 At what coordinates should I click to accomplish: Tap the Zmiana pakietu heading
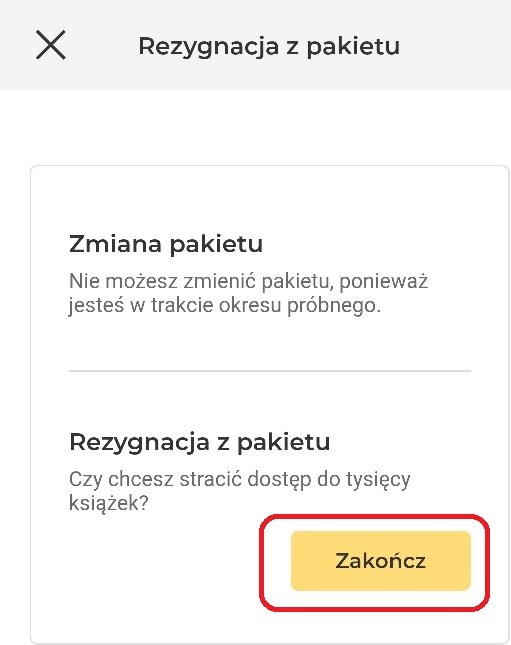pyautogui.click(x=166, y=244)
